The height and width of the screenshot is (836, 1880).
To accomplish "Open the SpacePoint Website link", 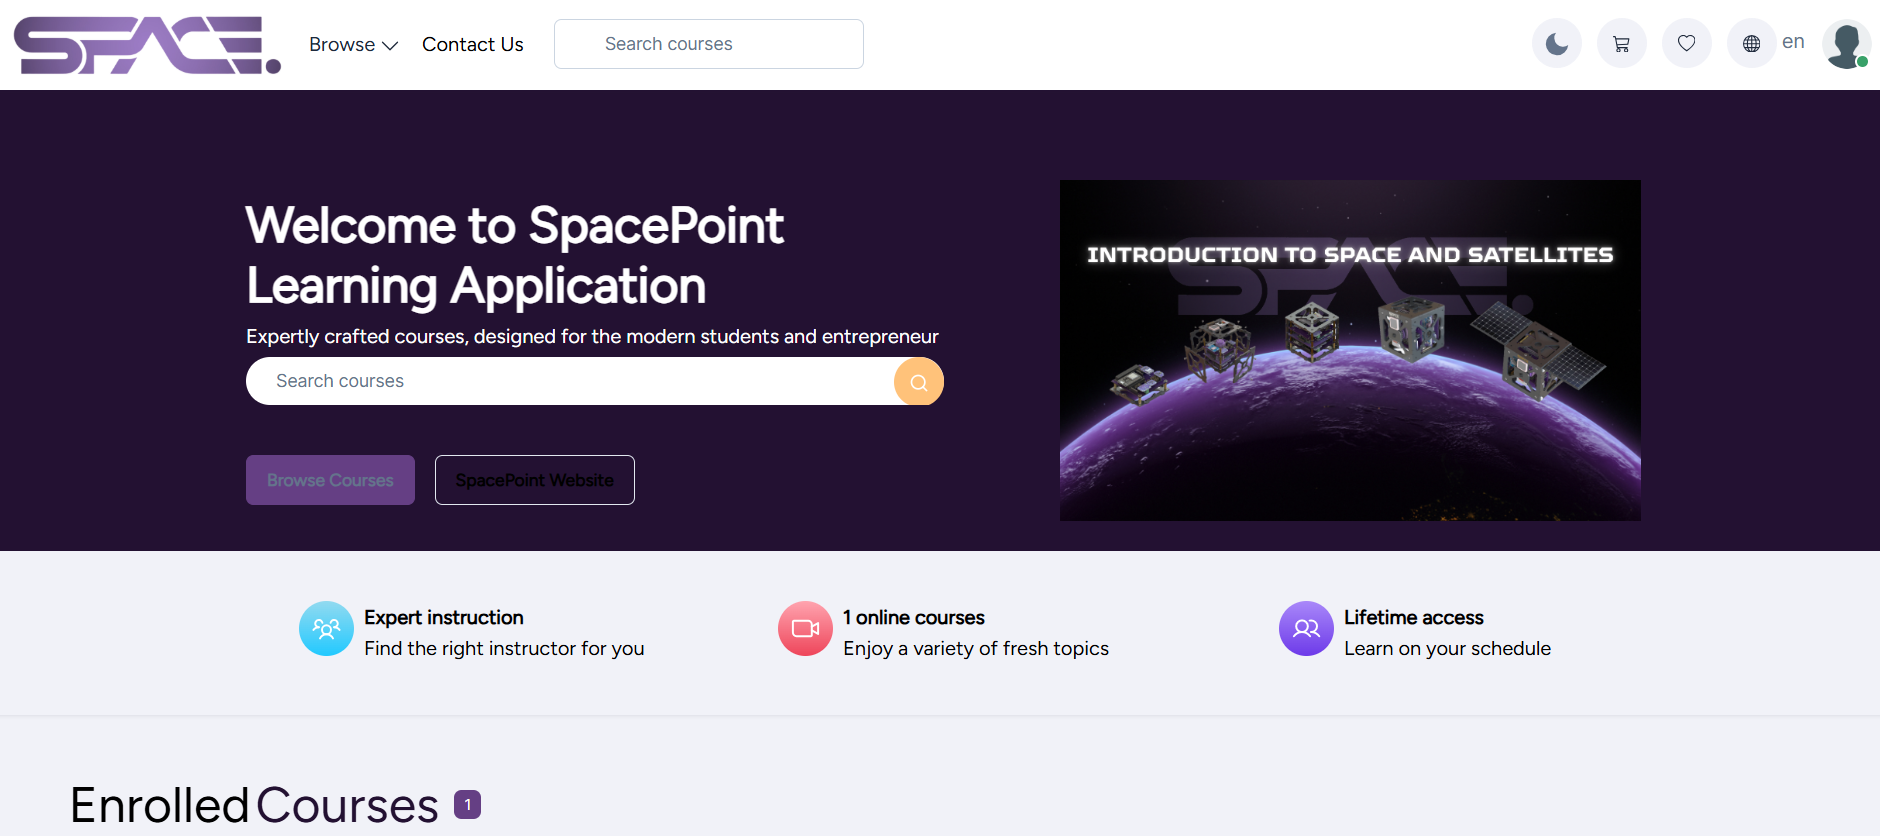I will pos(535,480).
